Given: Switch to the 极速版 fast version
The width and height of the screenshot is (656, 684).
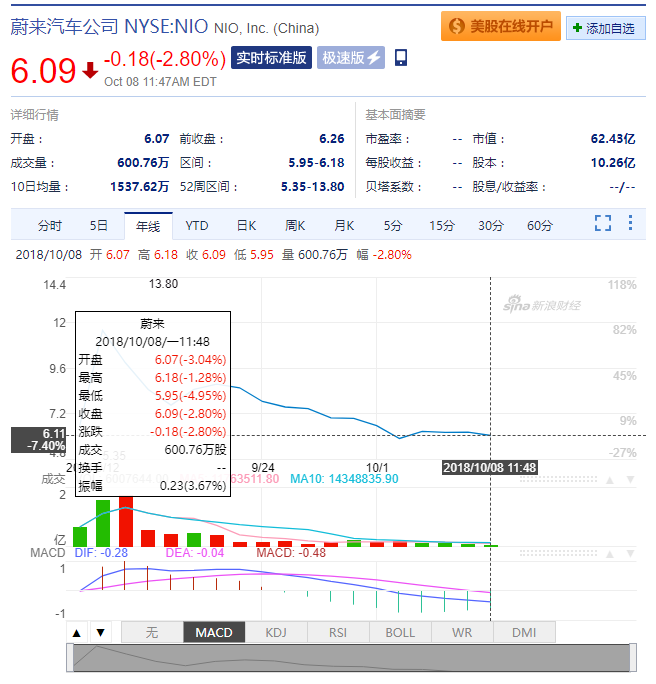Looking at the screenshot, I should click(x=351, y=57).
